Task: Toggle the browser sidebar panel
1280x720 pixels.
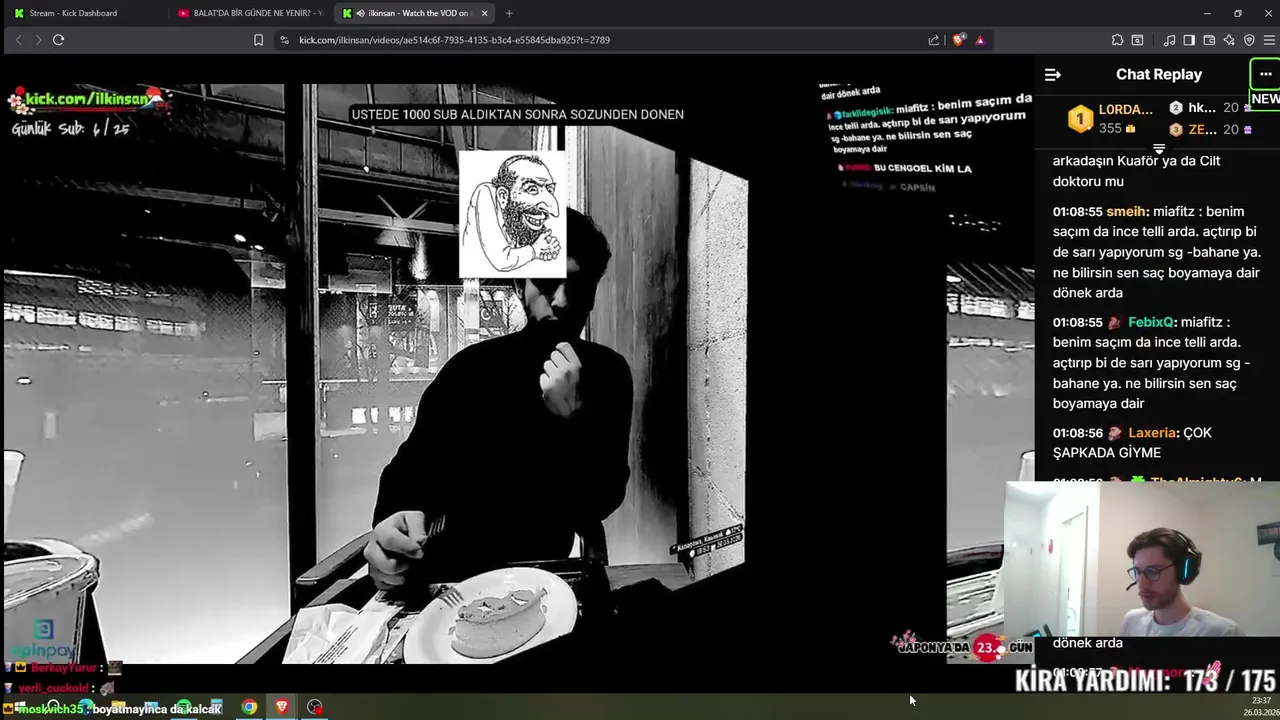Action: 1189,40
